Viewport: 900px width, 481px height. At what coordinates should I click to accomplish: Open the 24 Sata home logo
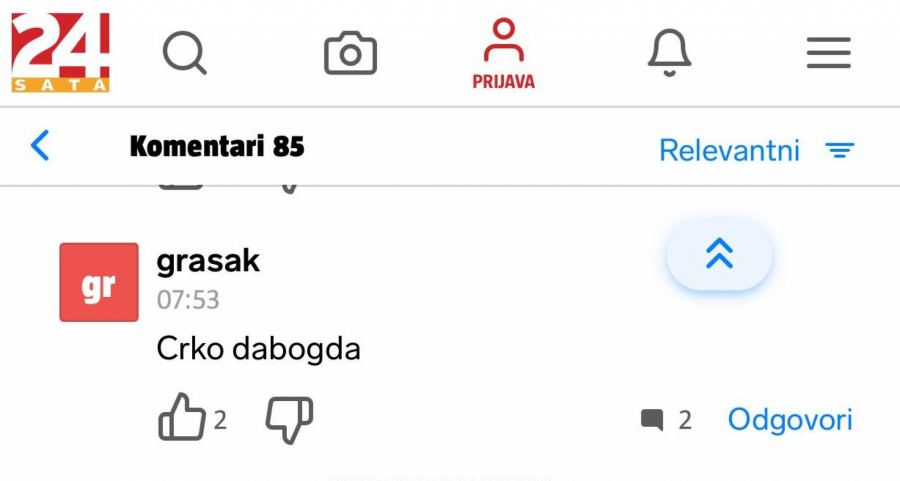tap(60, 52)
